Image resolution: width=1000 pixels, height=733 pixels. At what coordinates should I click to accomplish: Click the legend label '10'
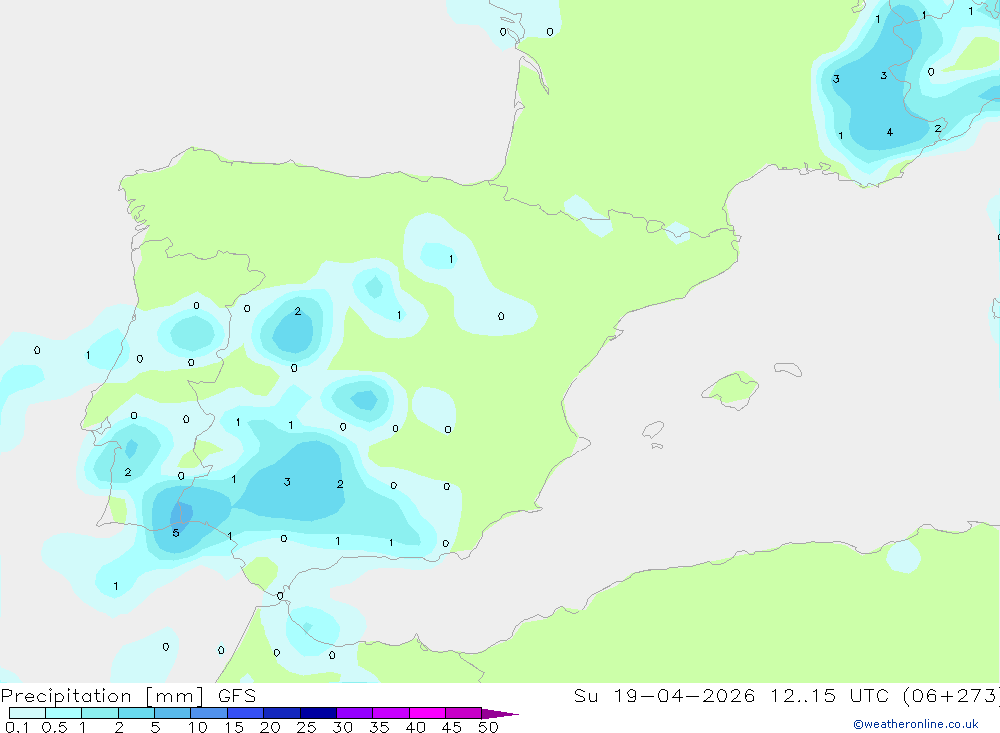[x=198, y=727]
